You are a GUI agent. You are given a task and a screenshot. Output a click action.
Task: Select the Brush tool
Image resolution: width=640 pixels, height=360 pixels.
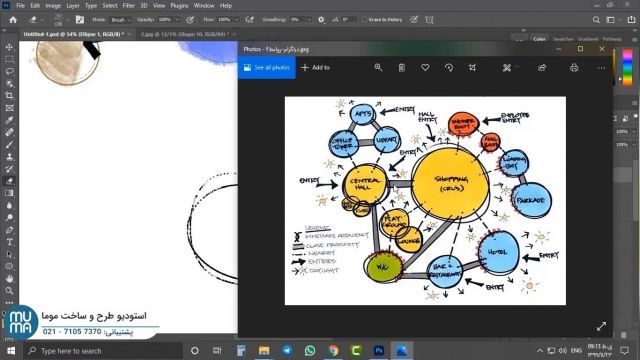pyautogui.click(x=9, y=144)
